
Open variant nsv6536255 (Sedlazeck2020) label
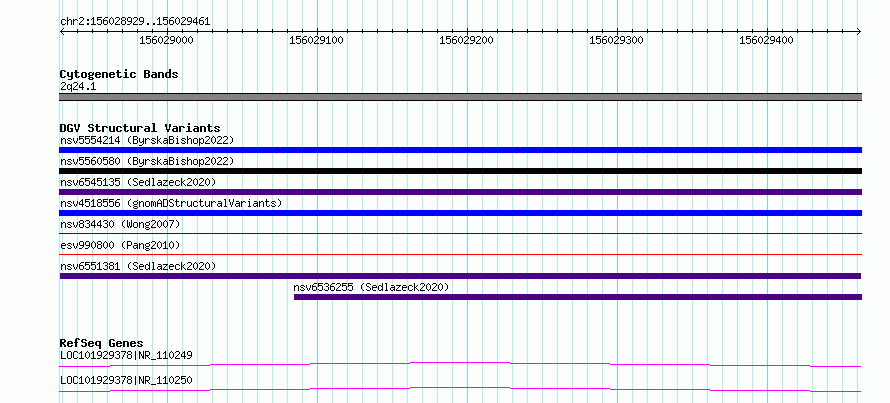point(371,287)
